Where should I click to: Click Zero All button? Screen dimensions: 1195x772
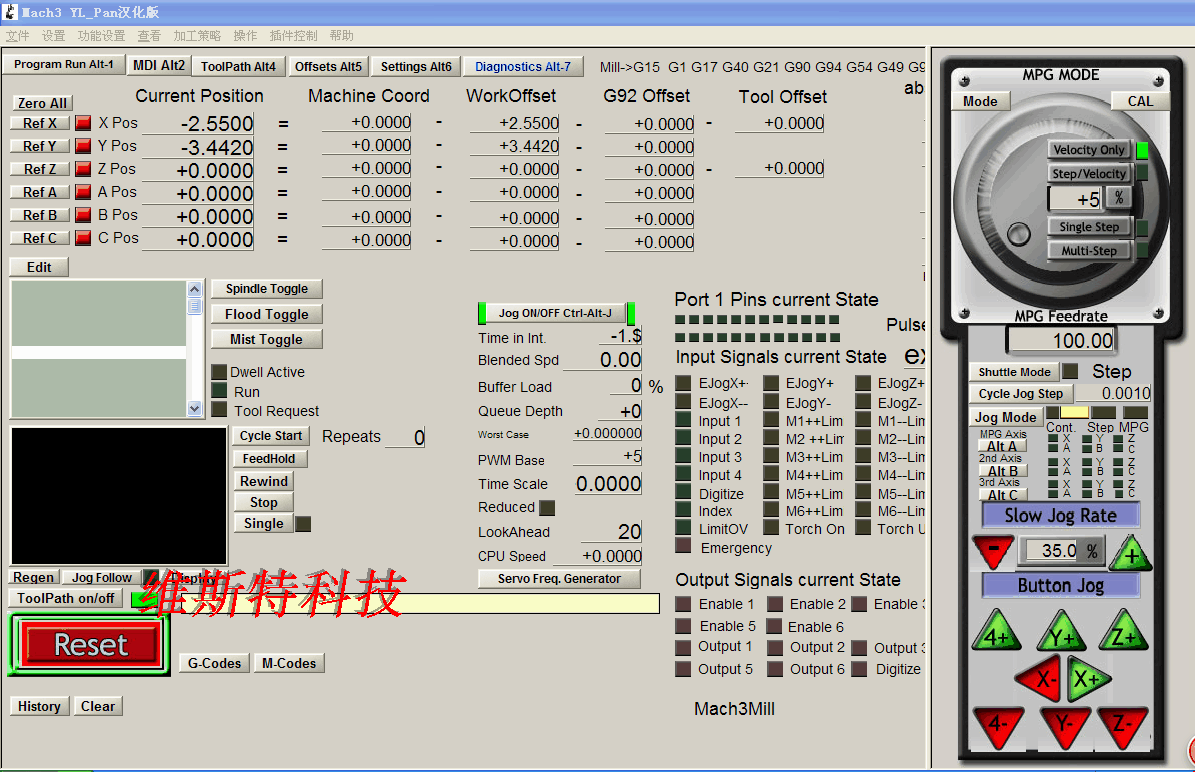click(43, 103)
